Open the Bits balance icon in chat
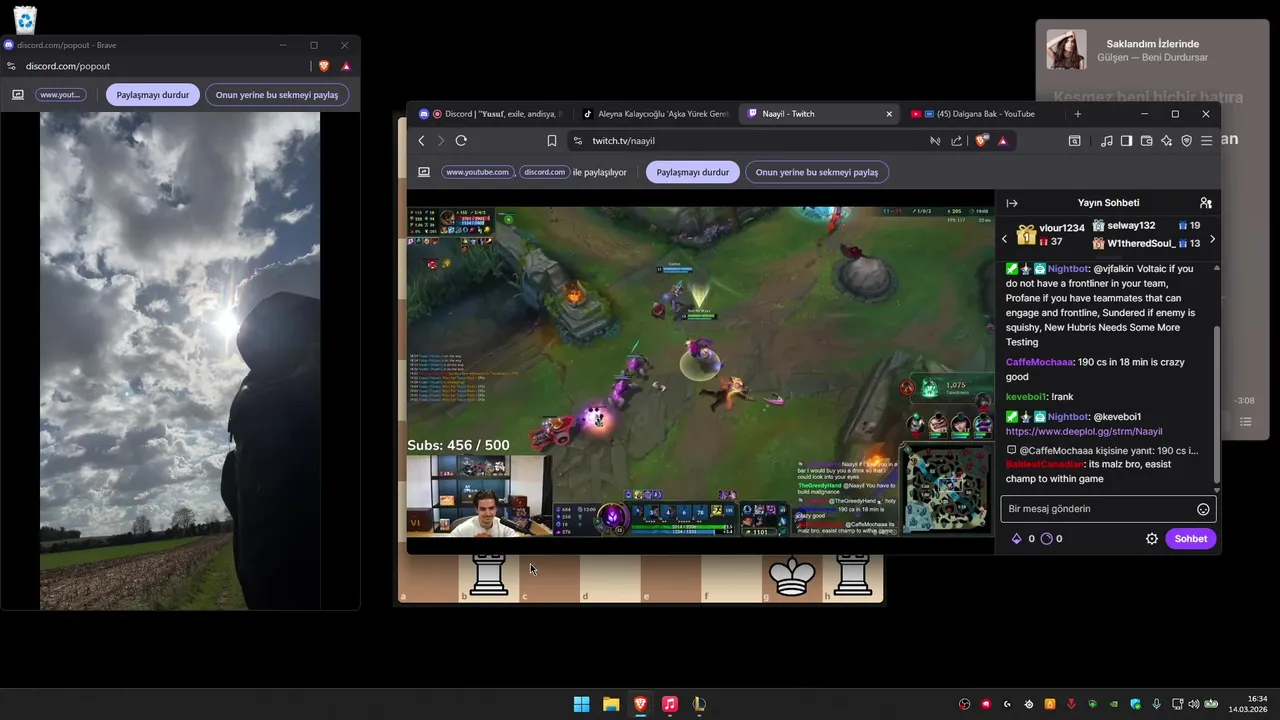The image size is (1280, 720). point(1017,539)
